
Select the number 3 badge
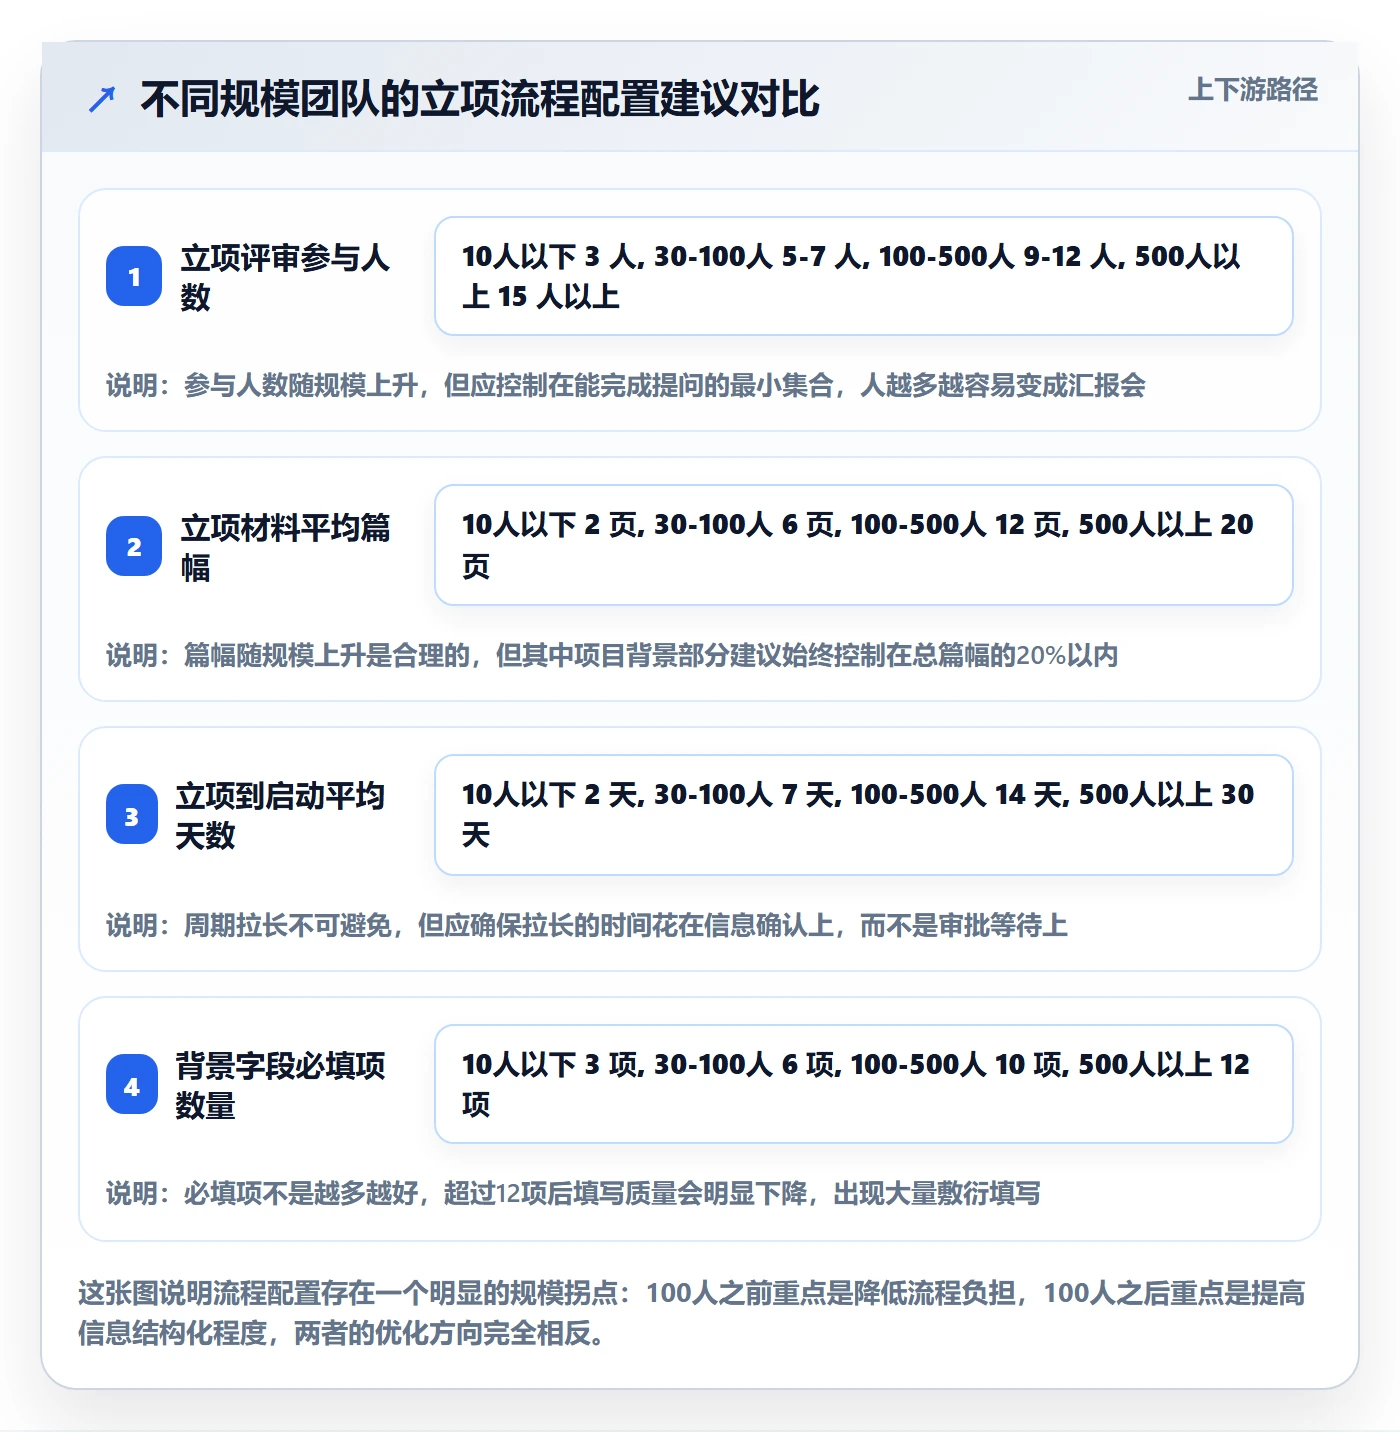coord(132,814)
